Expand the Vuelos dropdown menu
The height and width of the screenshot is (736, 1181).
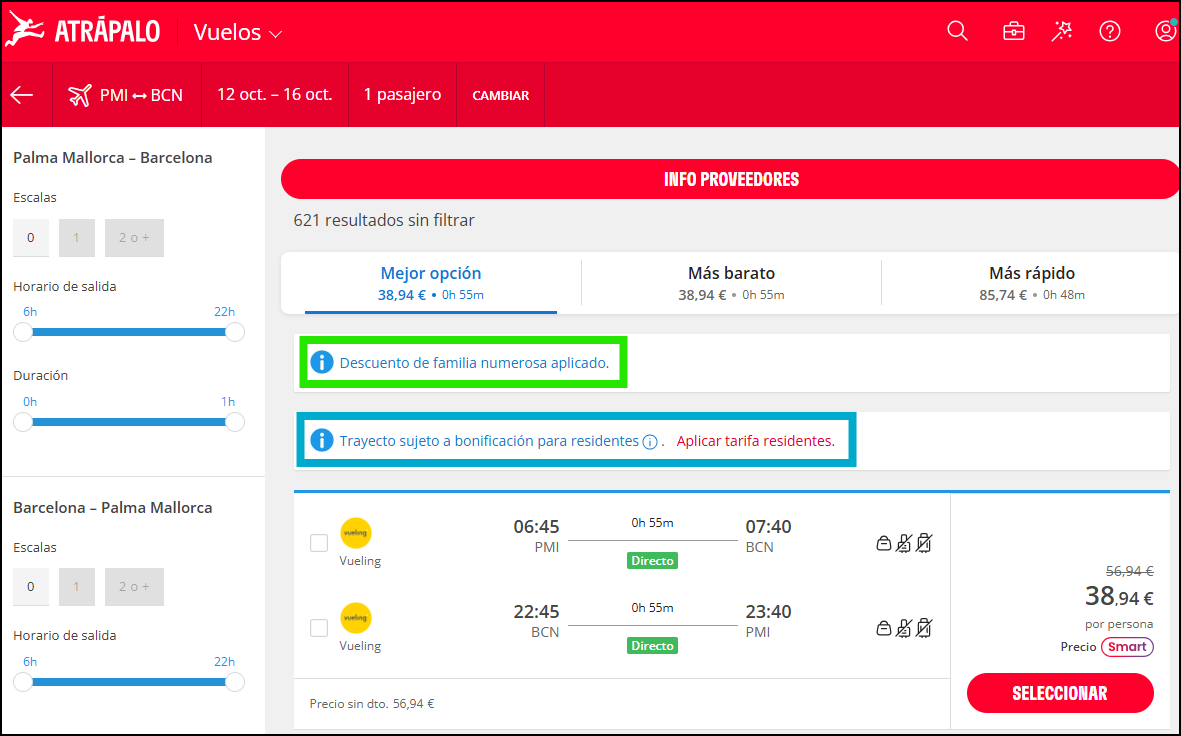(x=238, y=32)
